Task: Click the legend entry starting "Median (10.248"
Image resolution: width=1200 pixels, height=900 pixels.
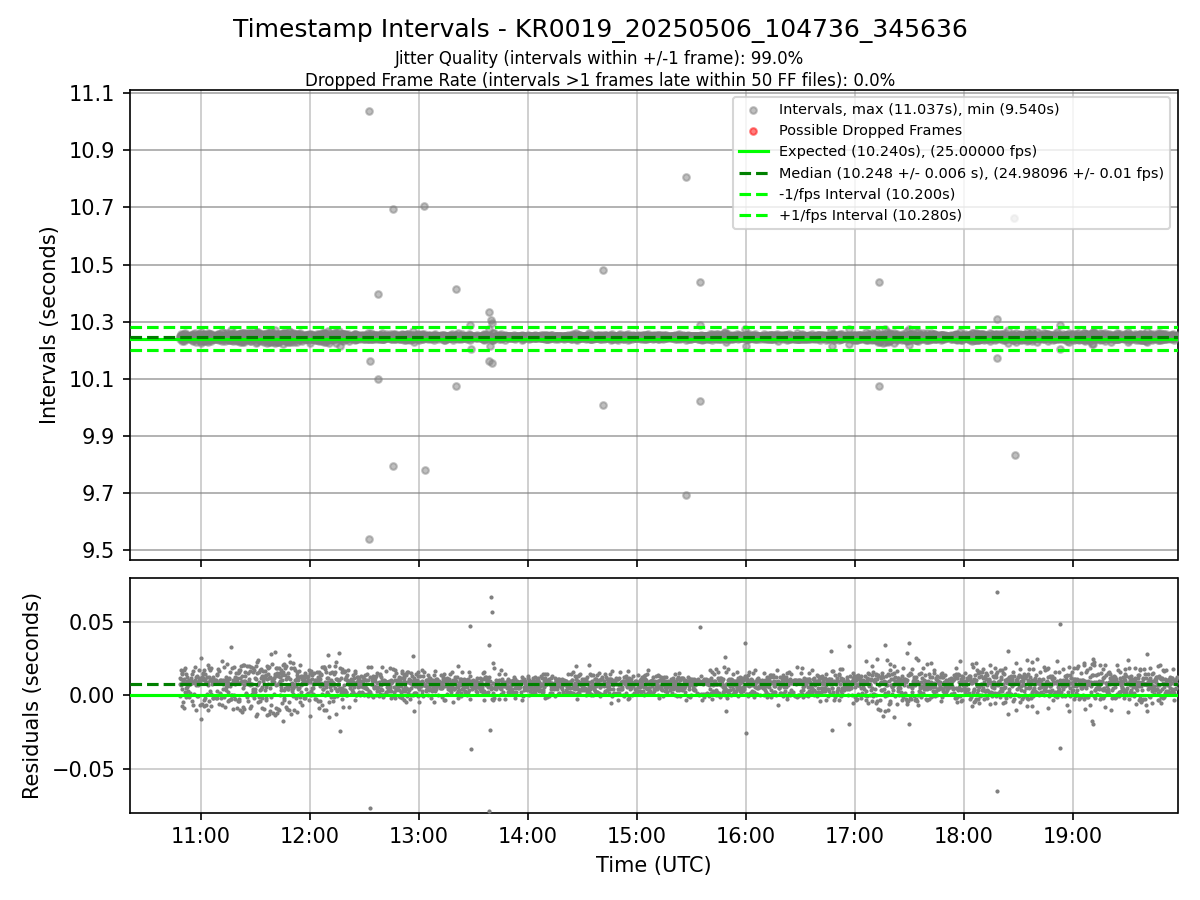Action: click(x=971, y=172)
